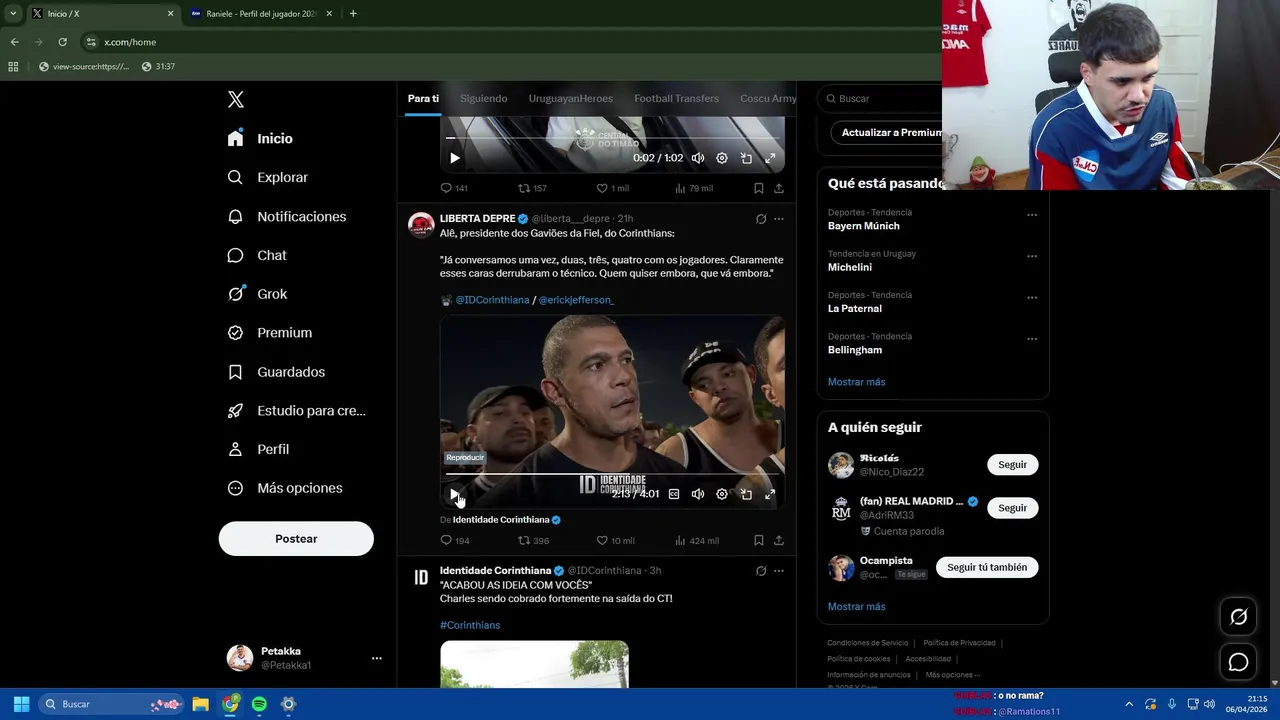1280x720 pixels.
Task: Open the #Corinthians hashtag
Action: (470, 625)
